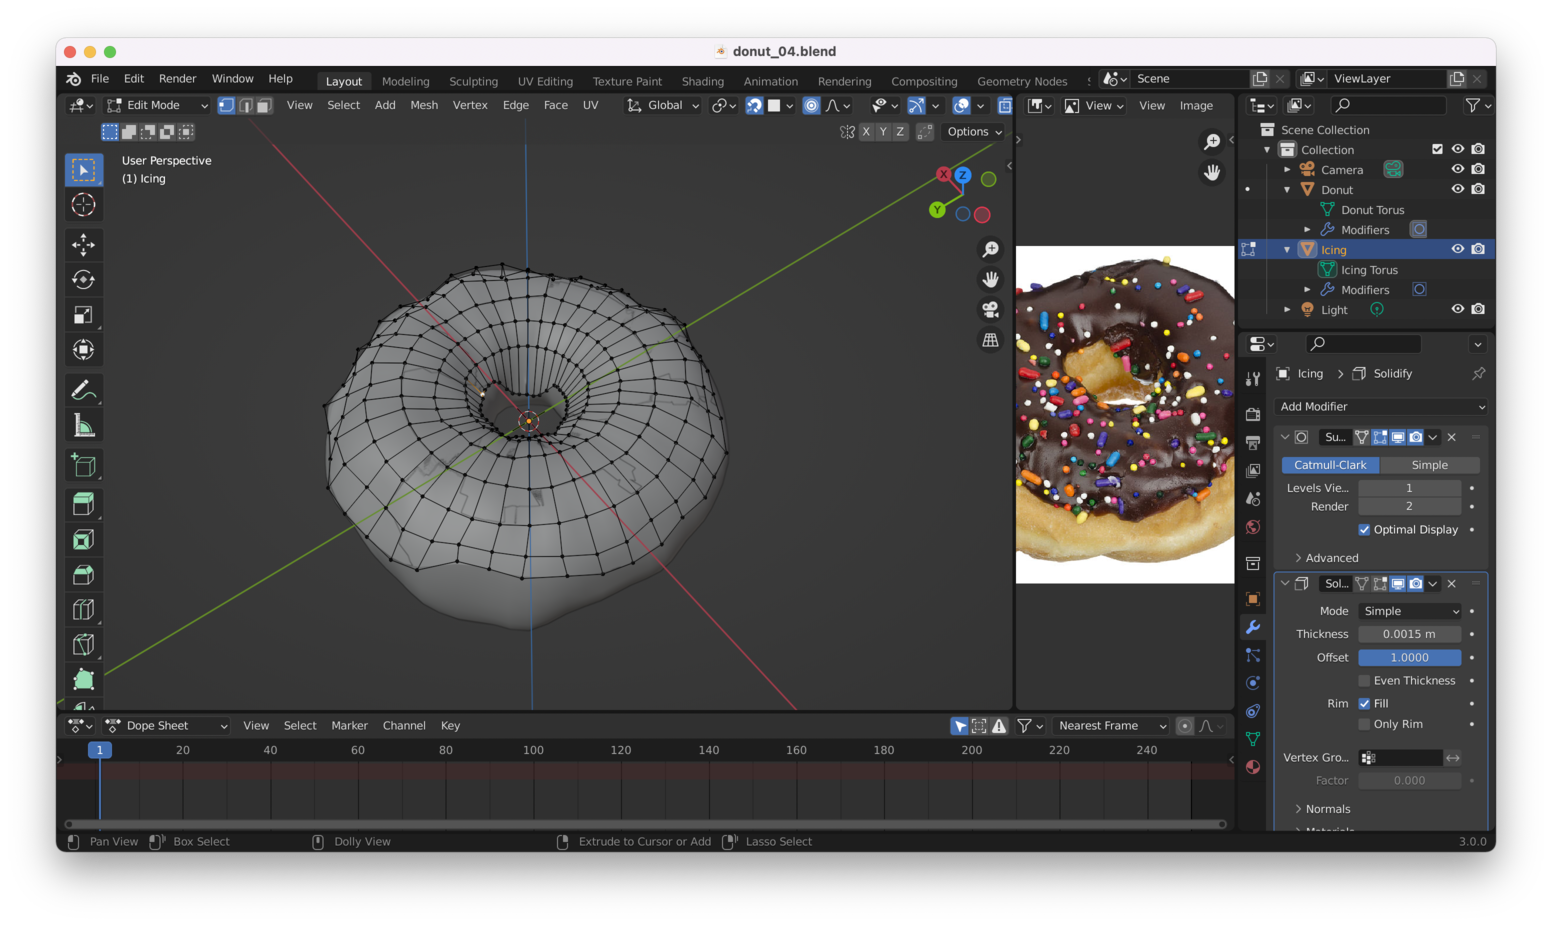Viewport: 1552px width, 926px height.
Task: Choose the 3D Cursor tool
Action: click(x=84, y=205)
